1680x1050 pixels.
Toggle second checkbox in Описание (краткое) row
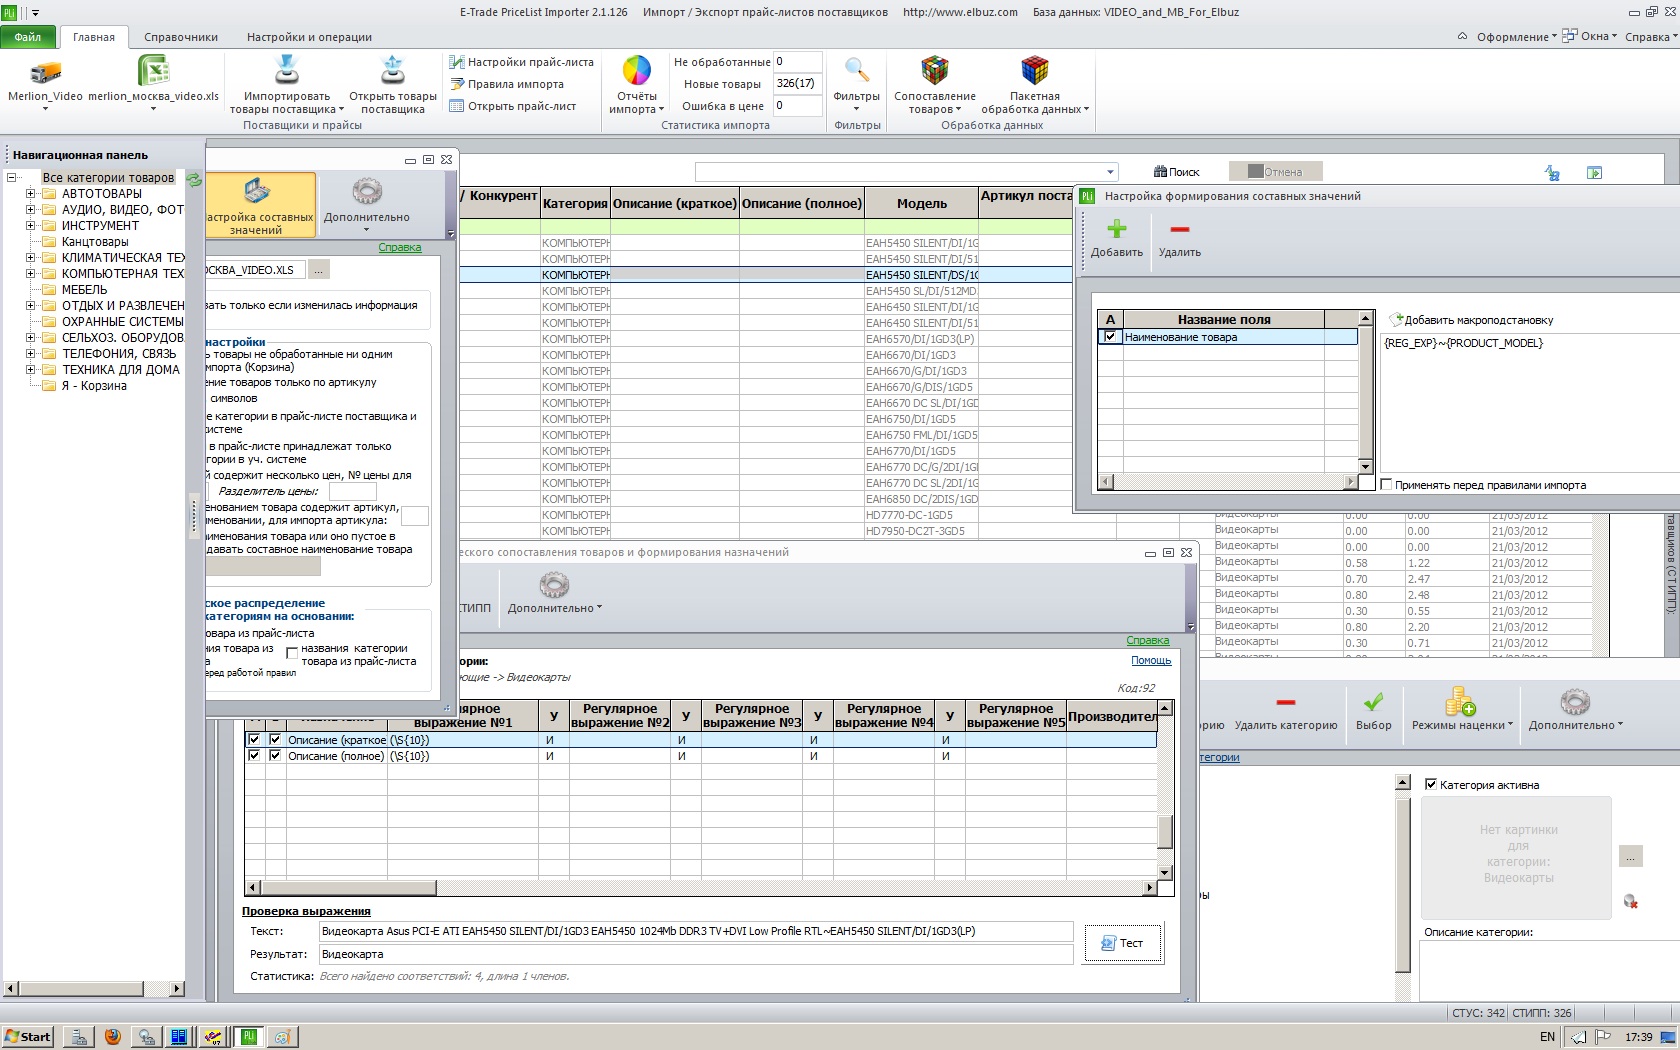[275, 740]
